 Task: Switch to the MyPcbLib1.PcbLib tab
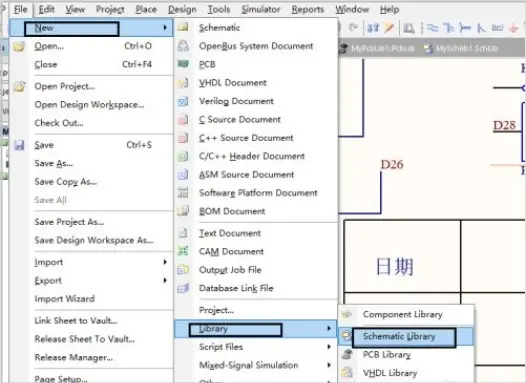(x=377, y=49)
